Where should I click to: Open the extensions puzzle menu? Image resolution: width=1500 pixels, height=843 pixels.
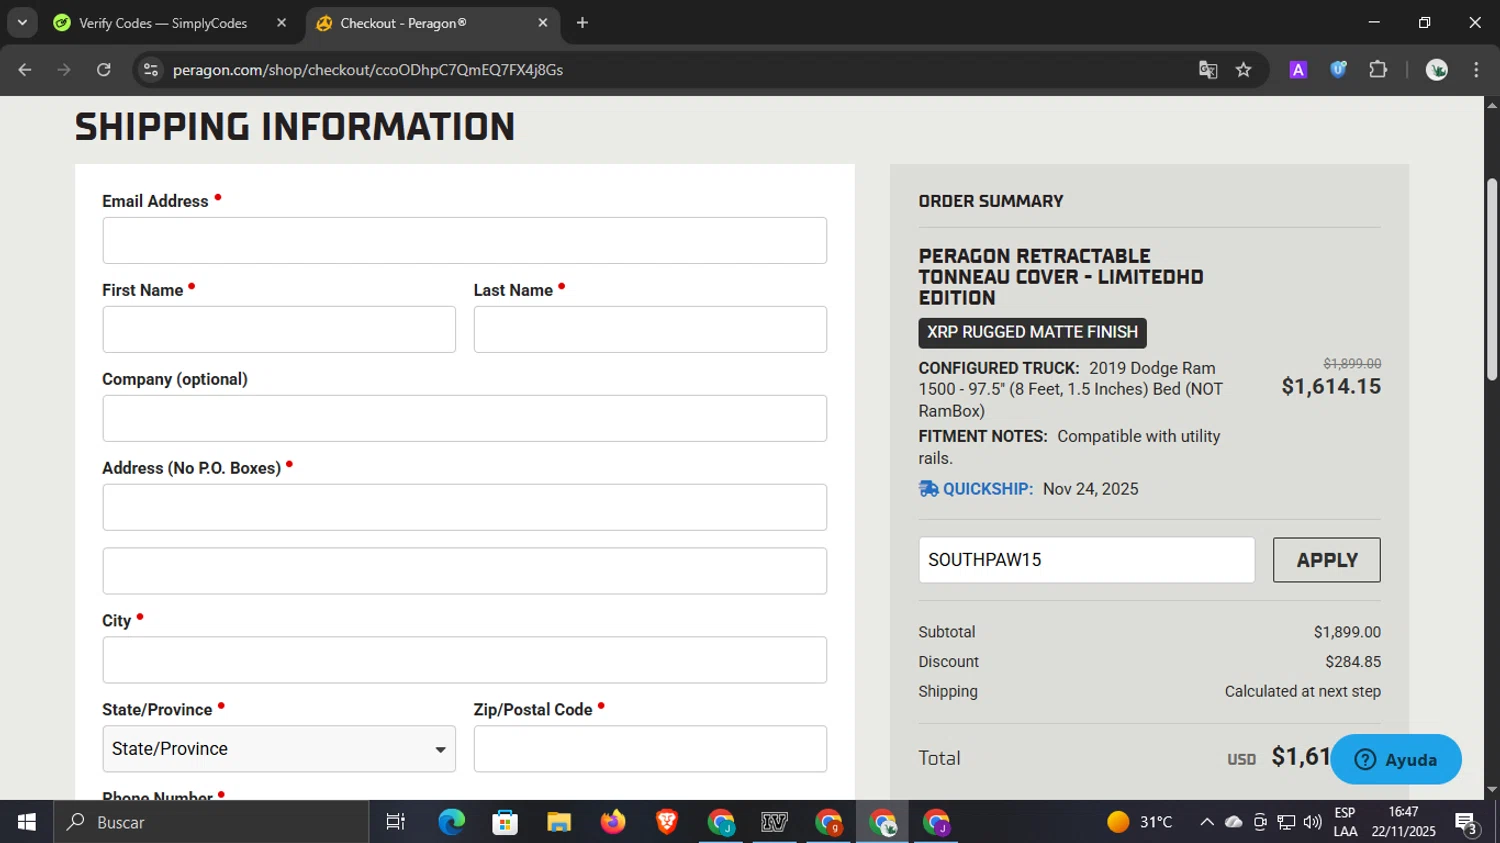click(x=1378, y=70)
